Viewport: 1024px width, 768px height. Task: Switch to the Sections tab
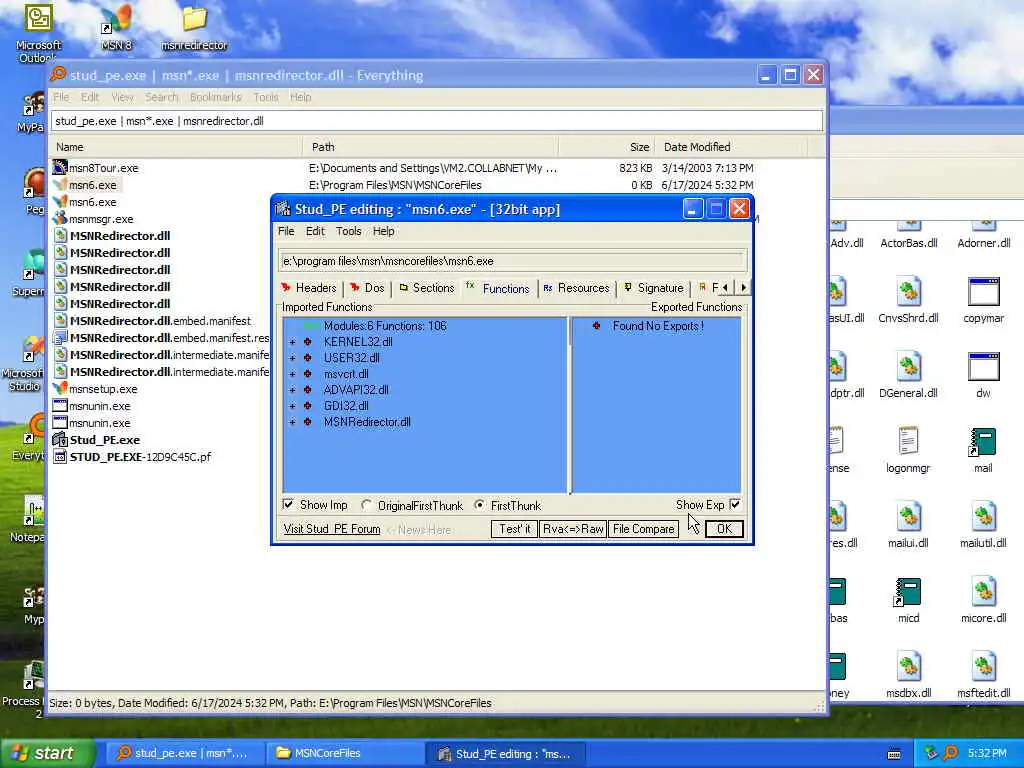coord(426,288)
